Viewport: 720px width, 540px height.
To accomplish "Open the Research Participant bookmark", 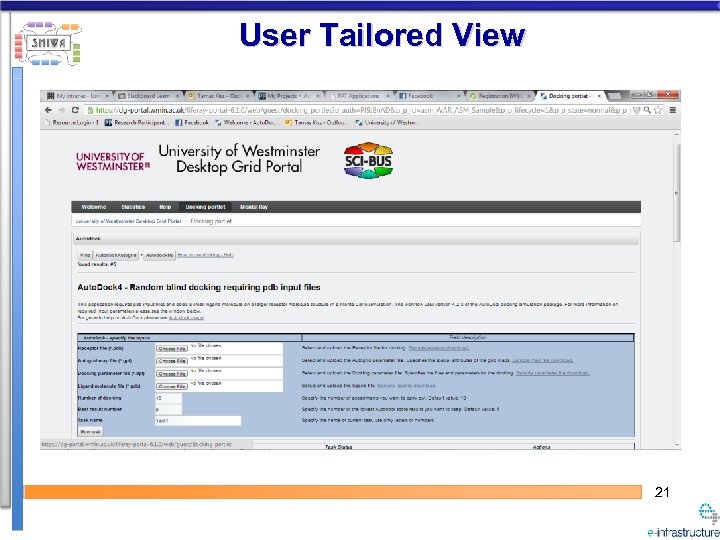I will pos(137,123).
